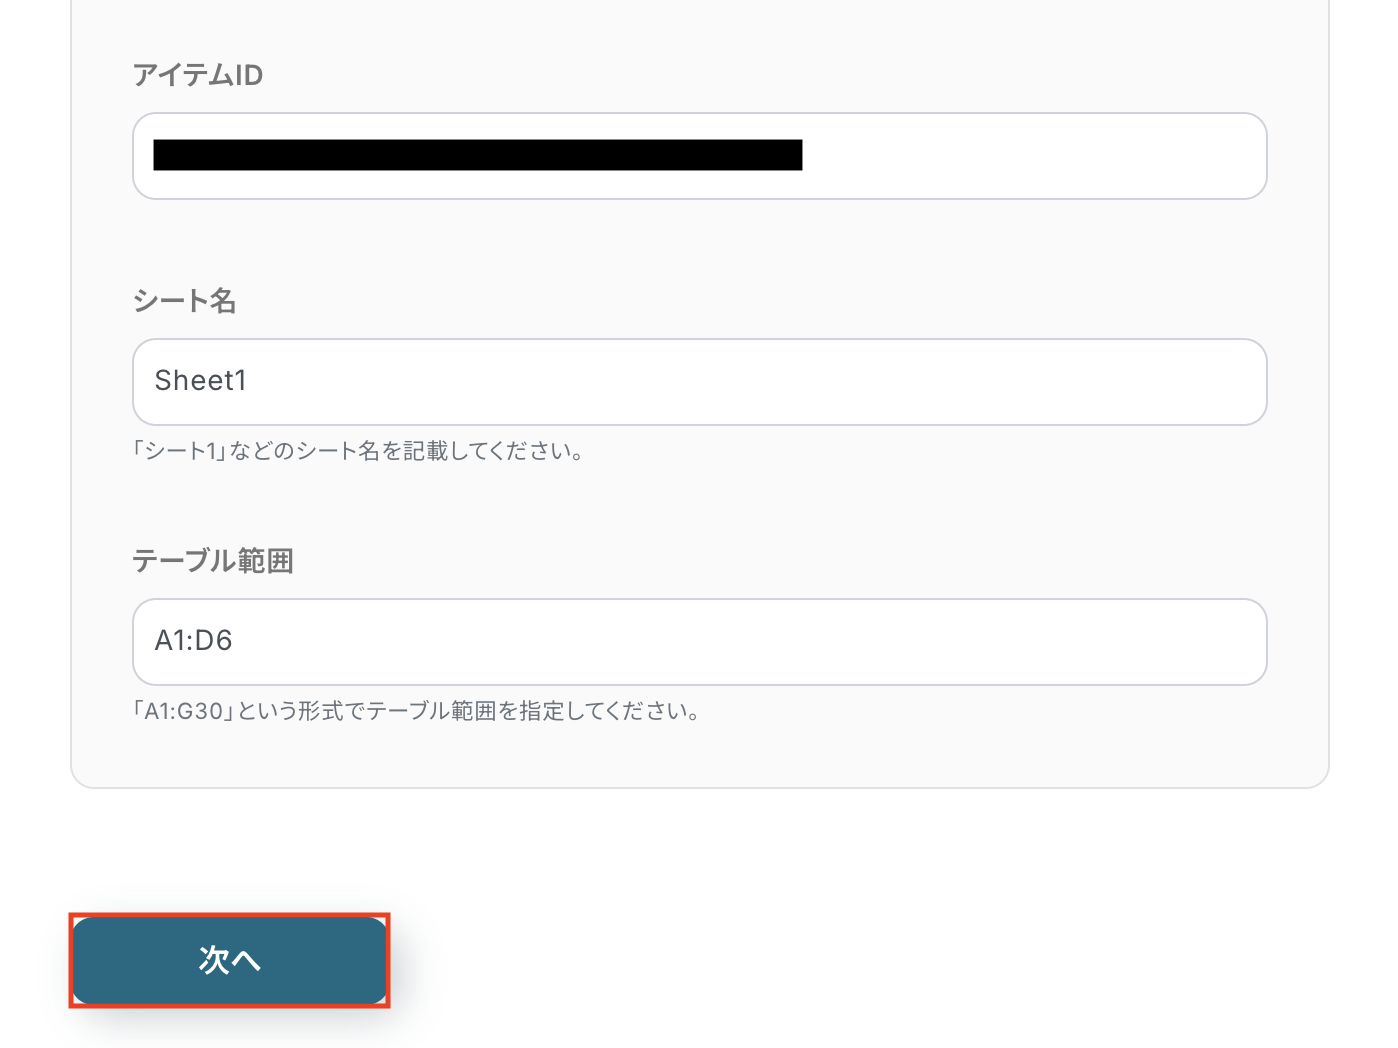
Task: Place cursor on the Sheet1 text
Action: (x=200, y=381)
